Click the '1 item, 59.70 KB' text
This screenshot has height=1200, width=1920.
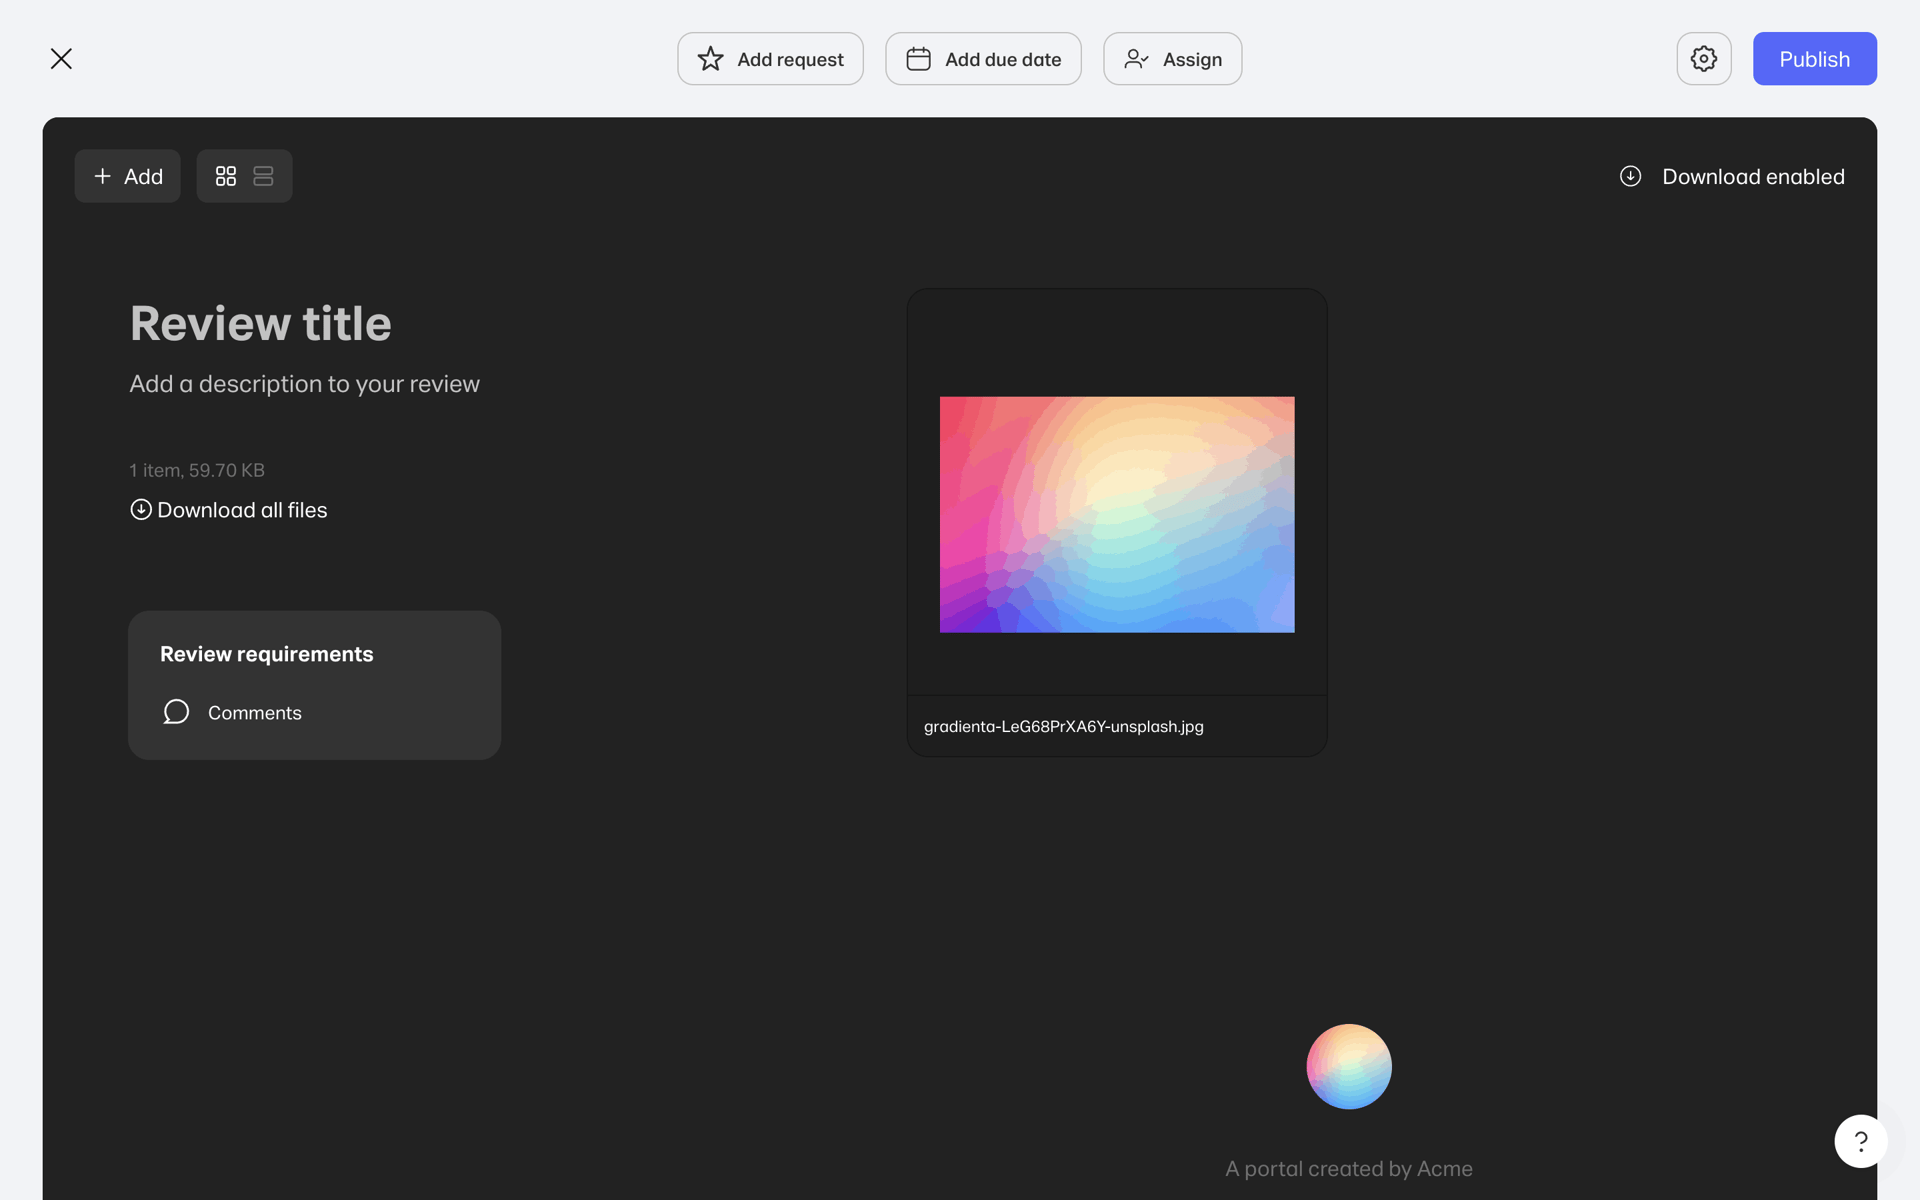(x=197, y=470)
